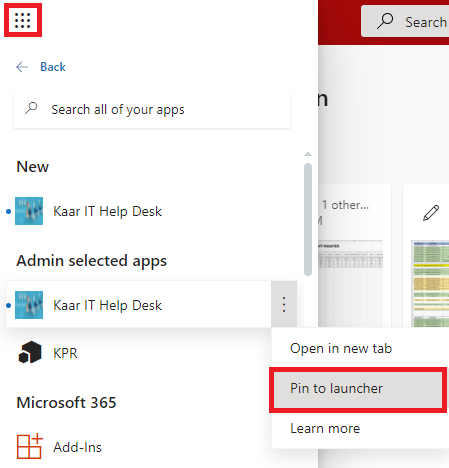Open Kaar IT Help Desk under New
The height and width of the screenshot is (468, 449).
click(x=29, y=211)
